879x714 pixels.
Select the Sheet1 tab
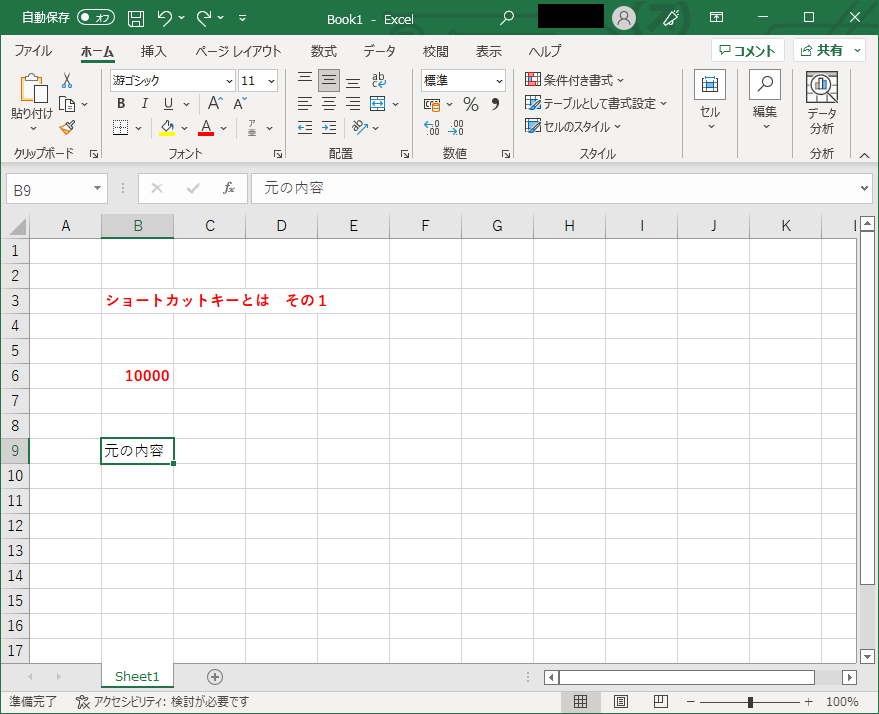click(137, 676)
